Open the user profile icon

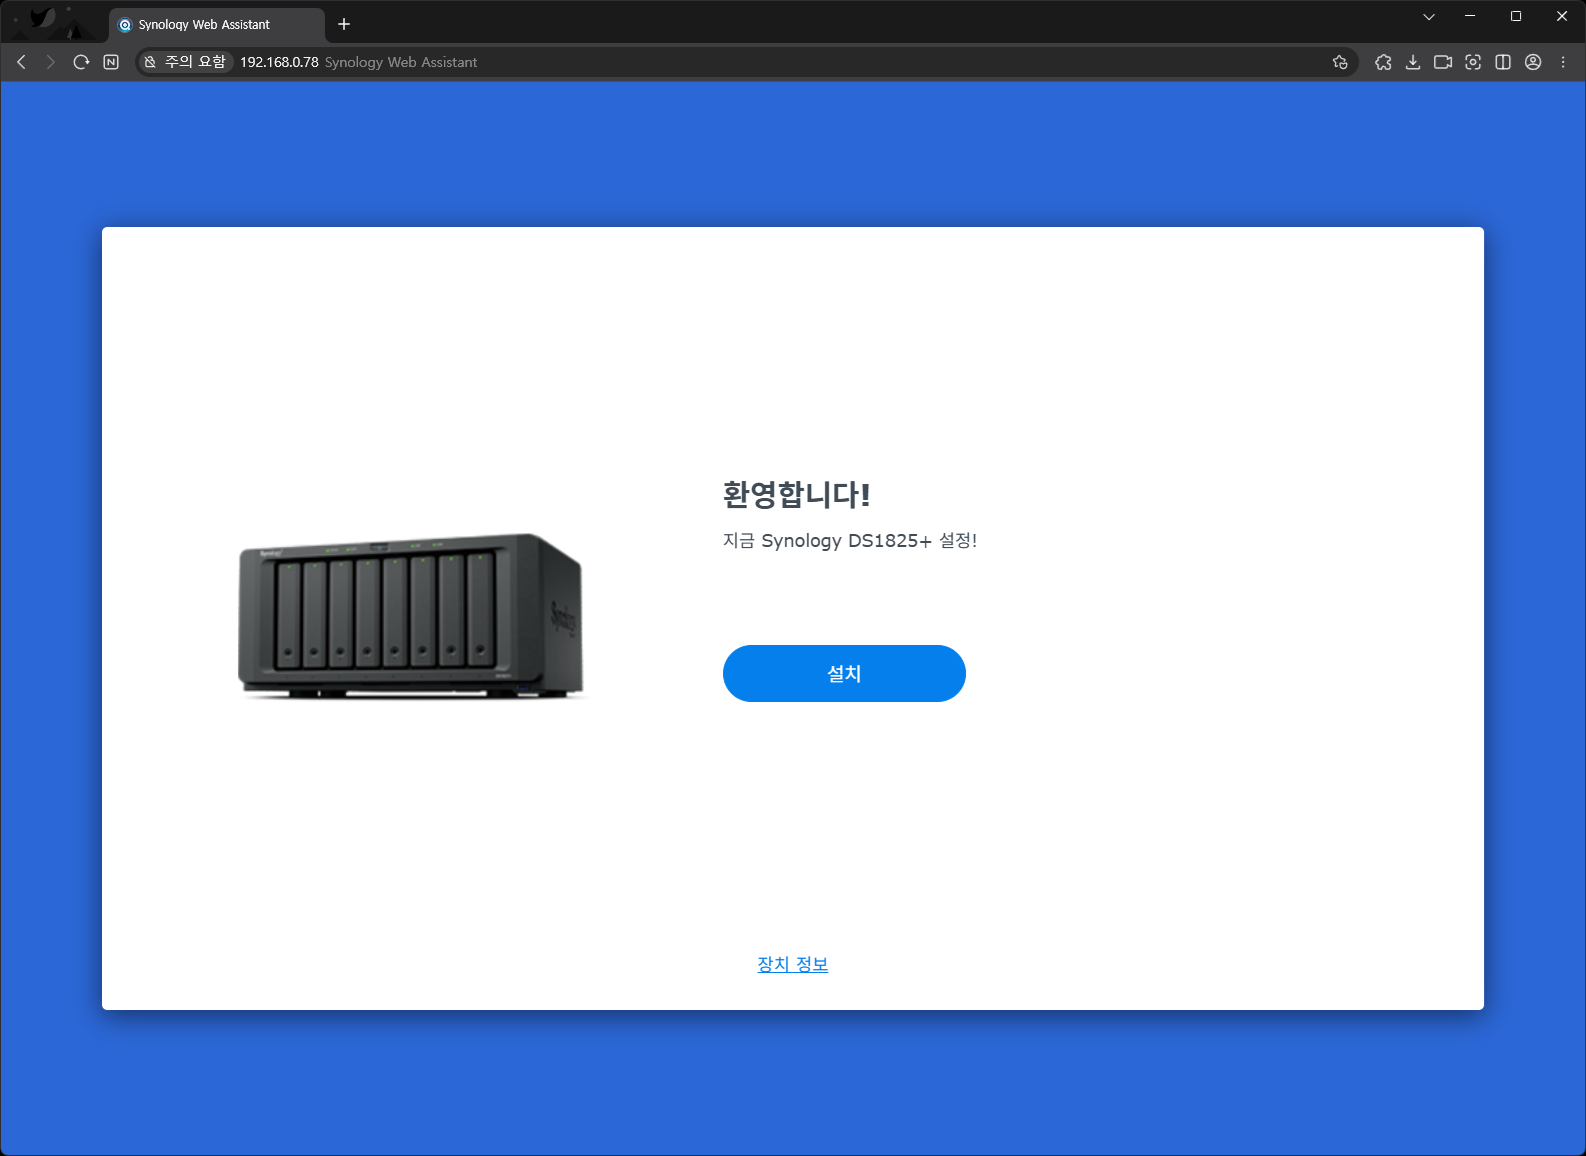1533,62
